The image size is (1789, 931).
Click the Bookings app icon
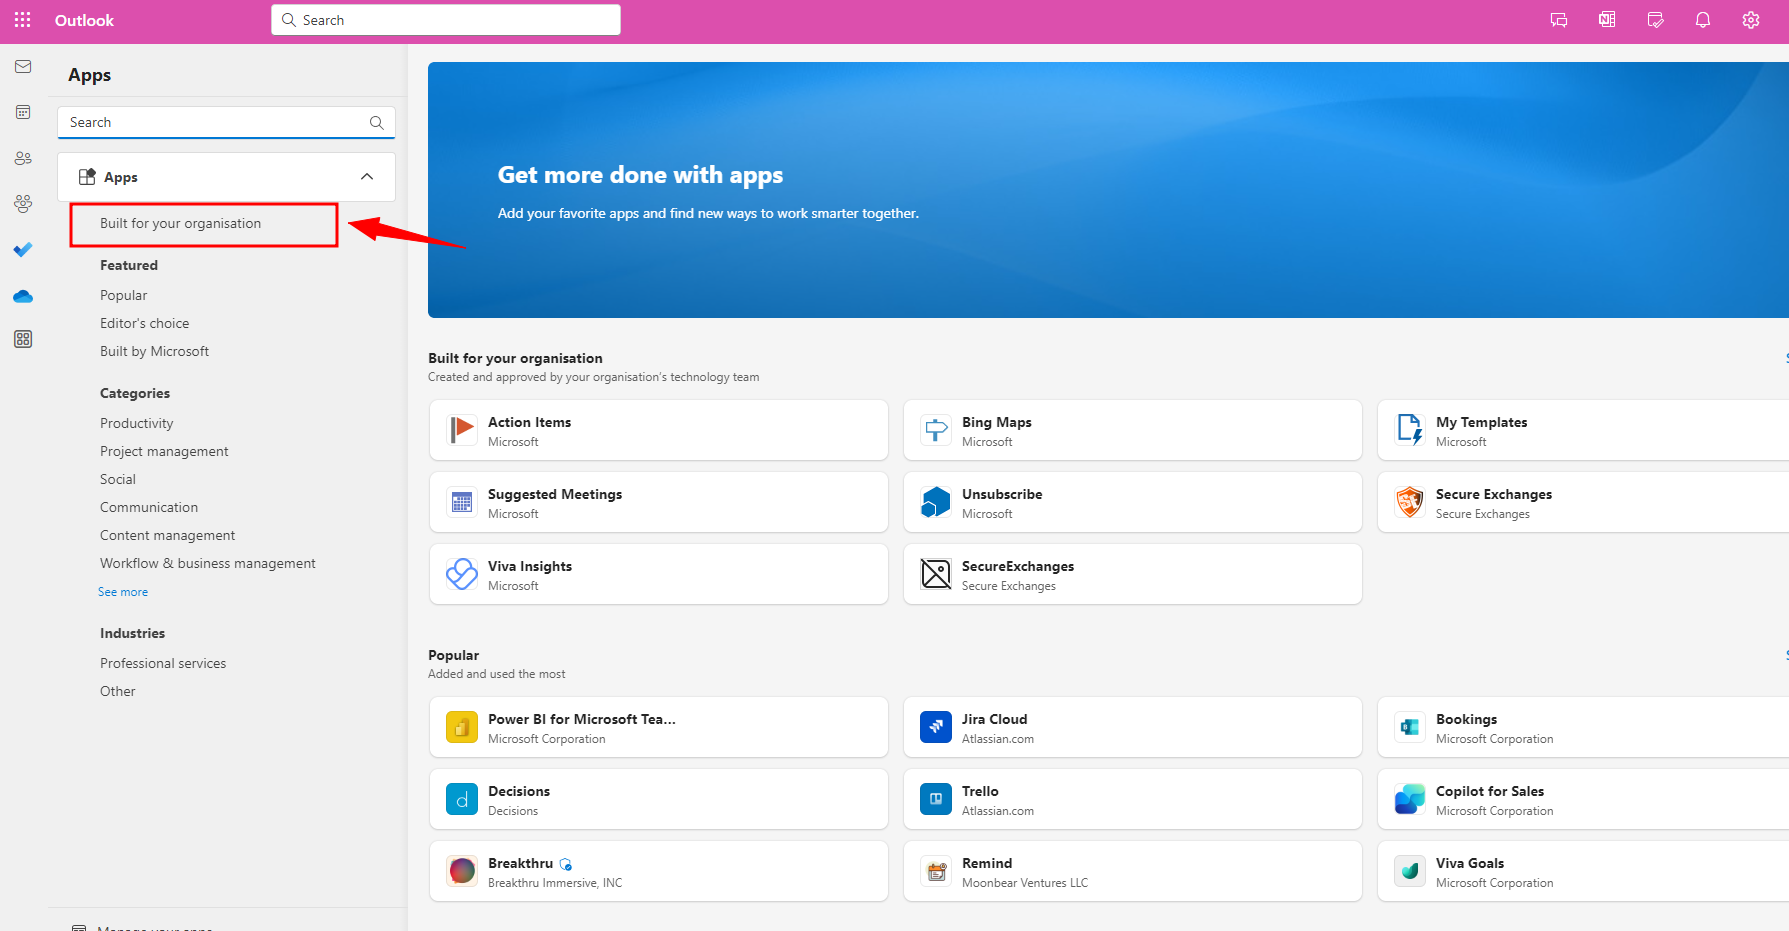(1410, 727)
